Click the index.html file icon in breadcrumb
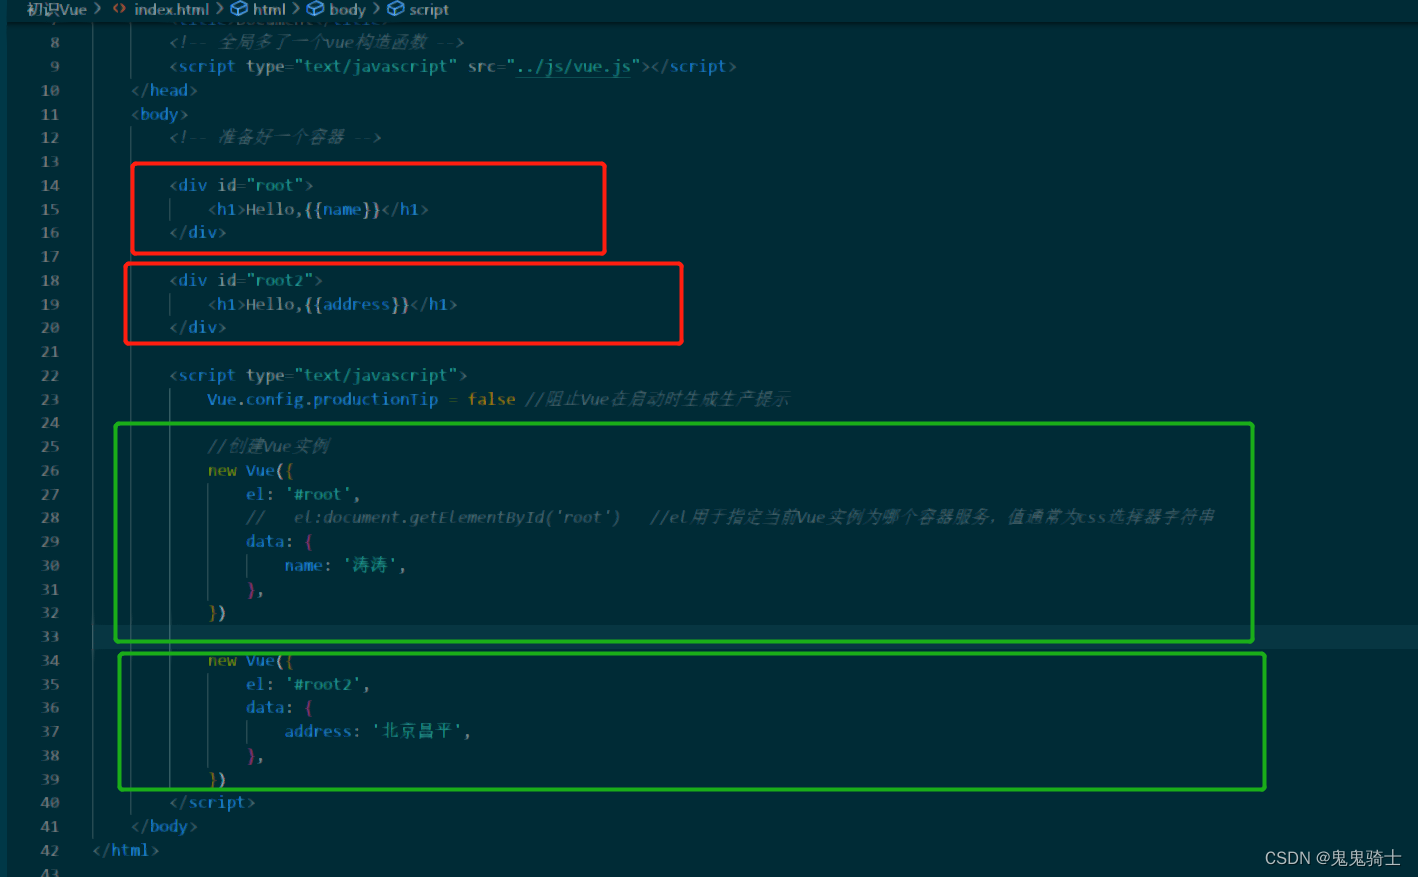The width and height of the screenshot is (1418, 877). tap(119, 9)
